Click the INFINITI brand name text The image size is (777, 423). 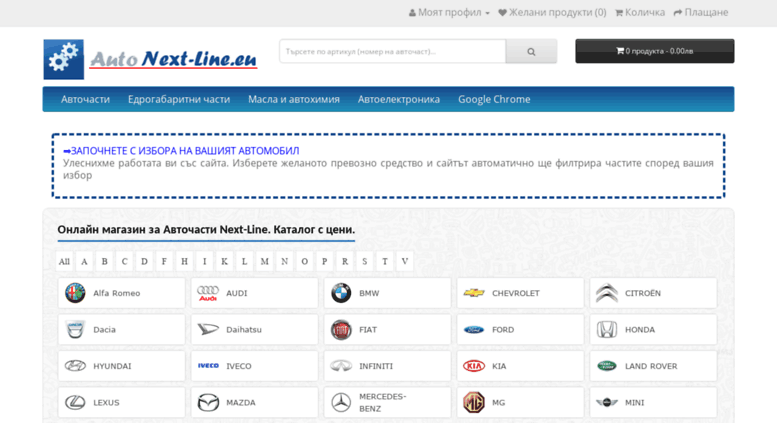pyautogui.click(x=376, y=366)
